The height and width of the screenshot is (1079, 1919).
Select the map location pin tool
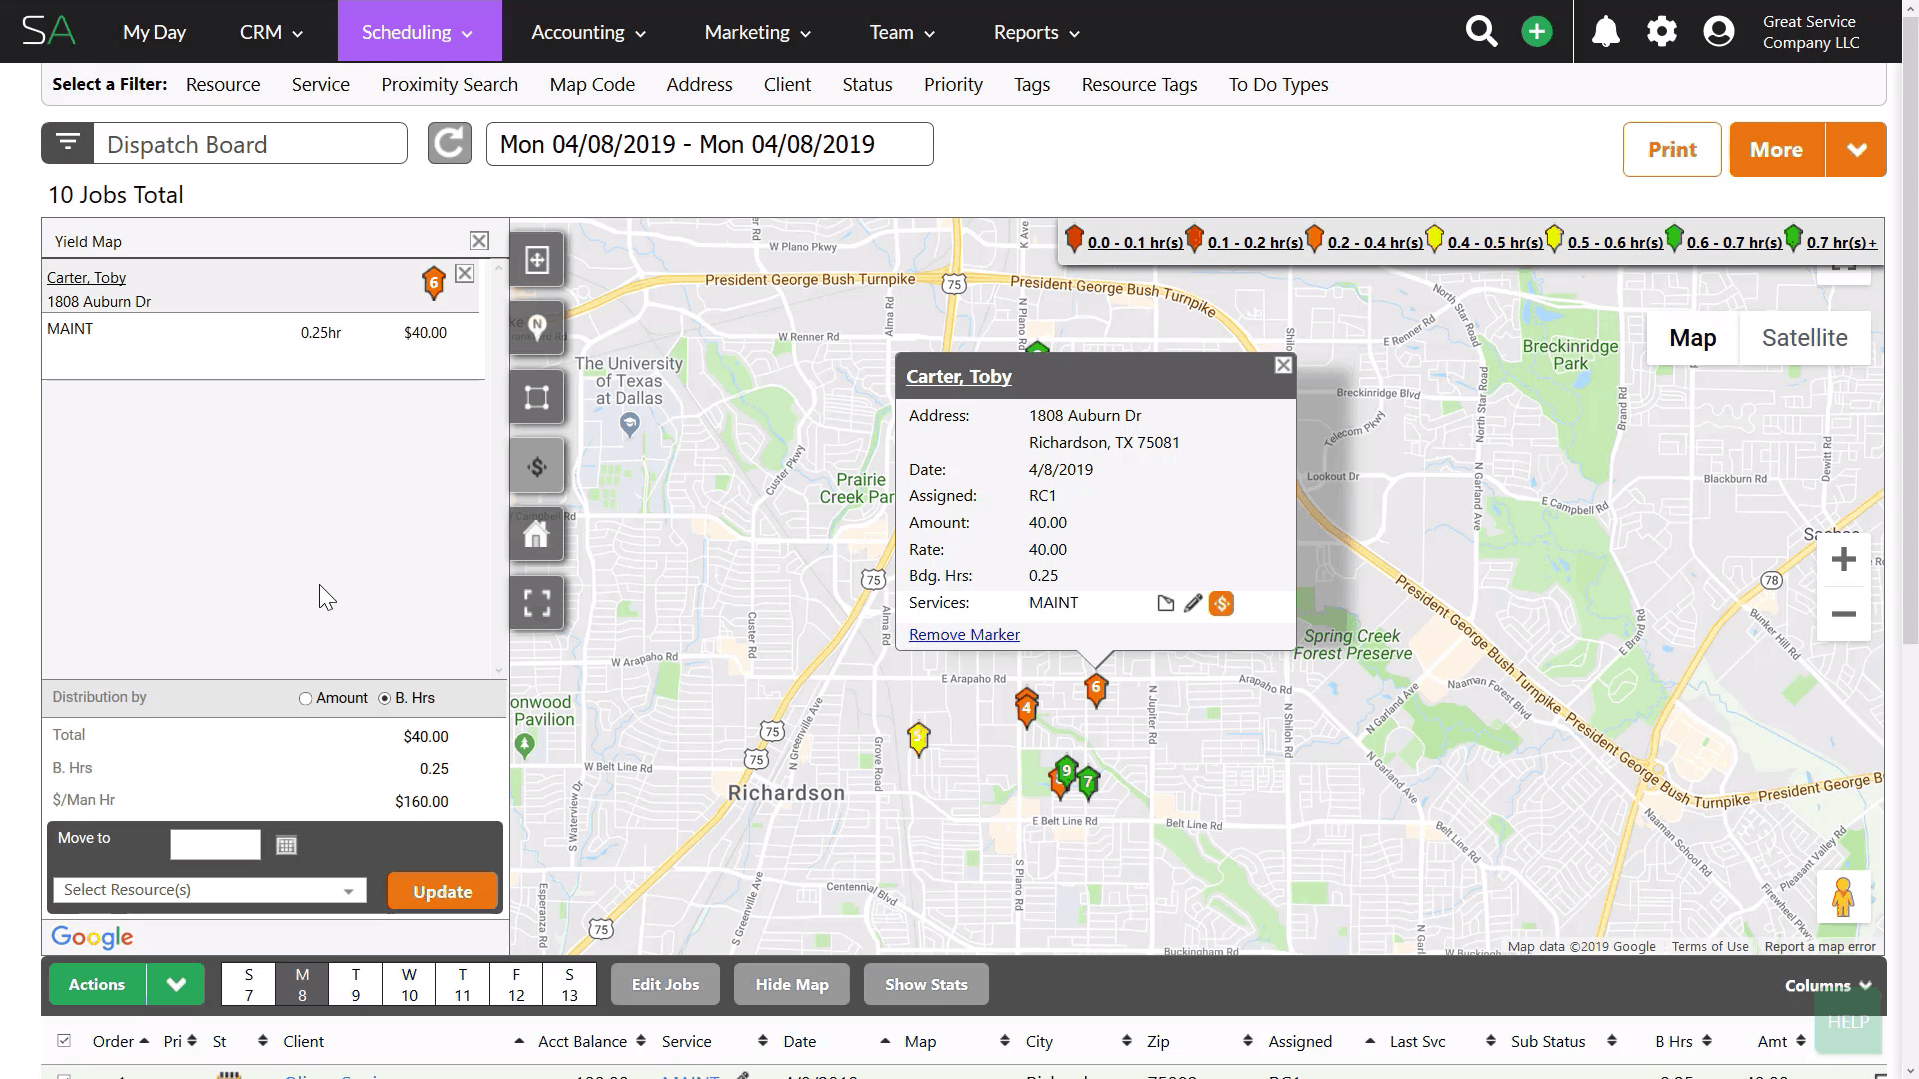coord(537,328)
